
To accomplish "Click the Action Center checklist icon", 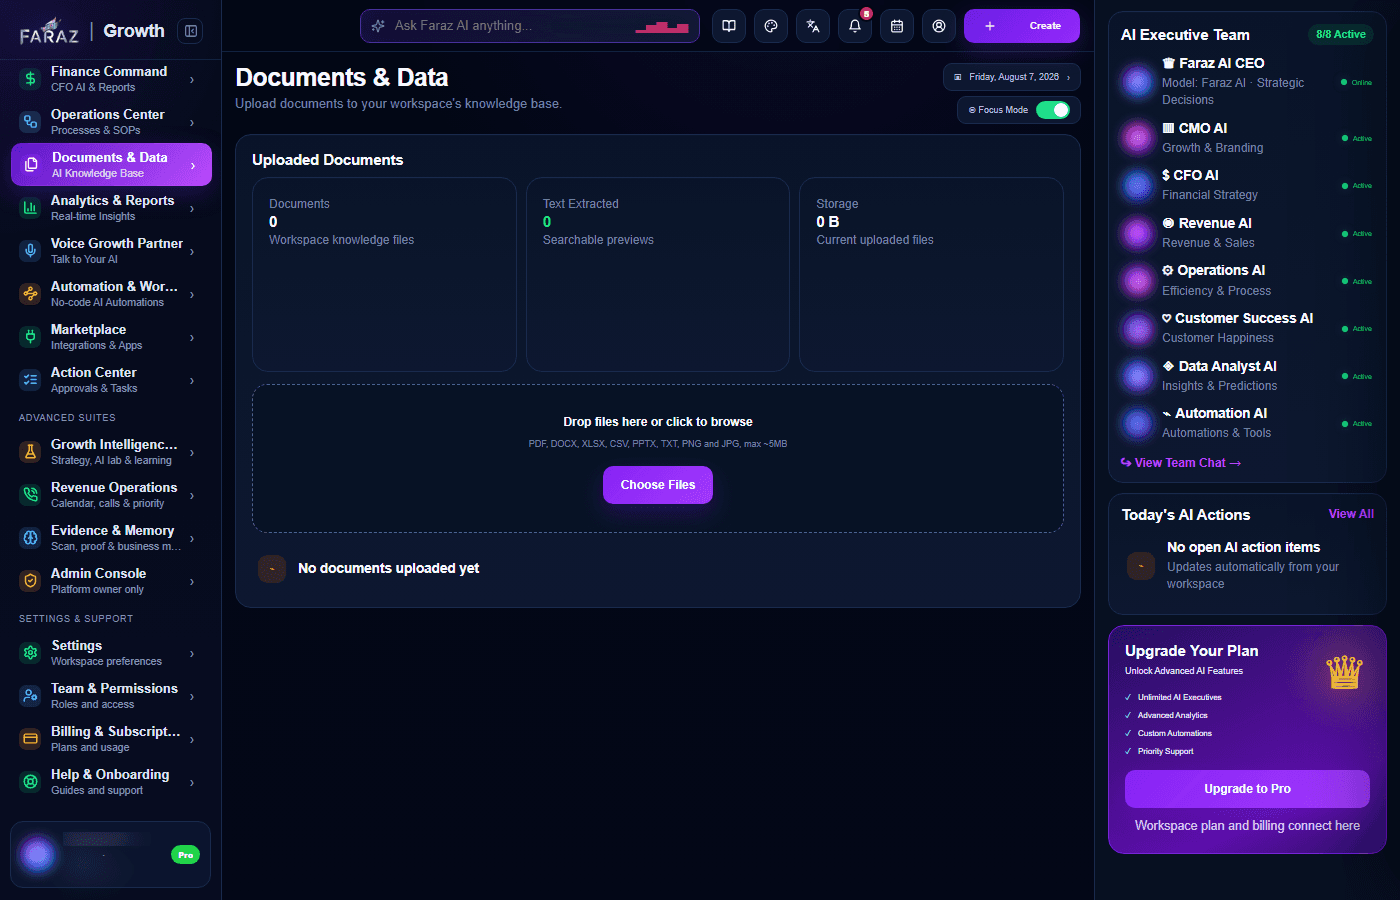I will click(x=30, y=380).
